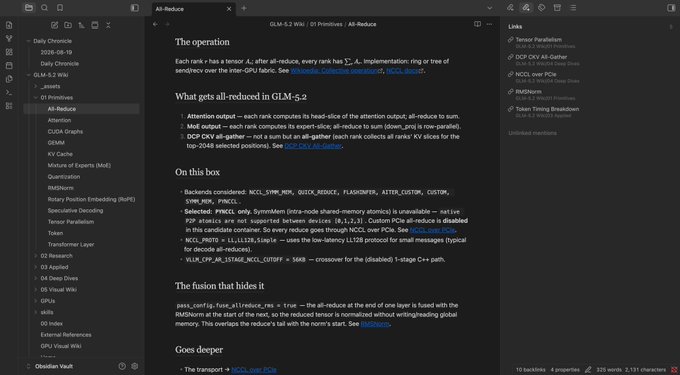Image resolution: width=680 pixels, height=375 pixels.
Task: Open the quick switcher ribbon icon
Action: click(9, 25)
